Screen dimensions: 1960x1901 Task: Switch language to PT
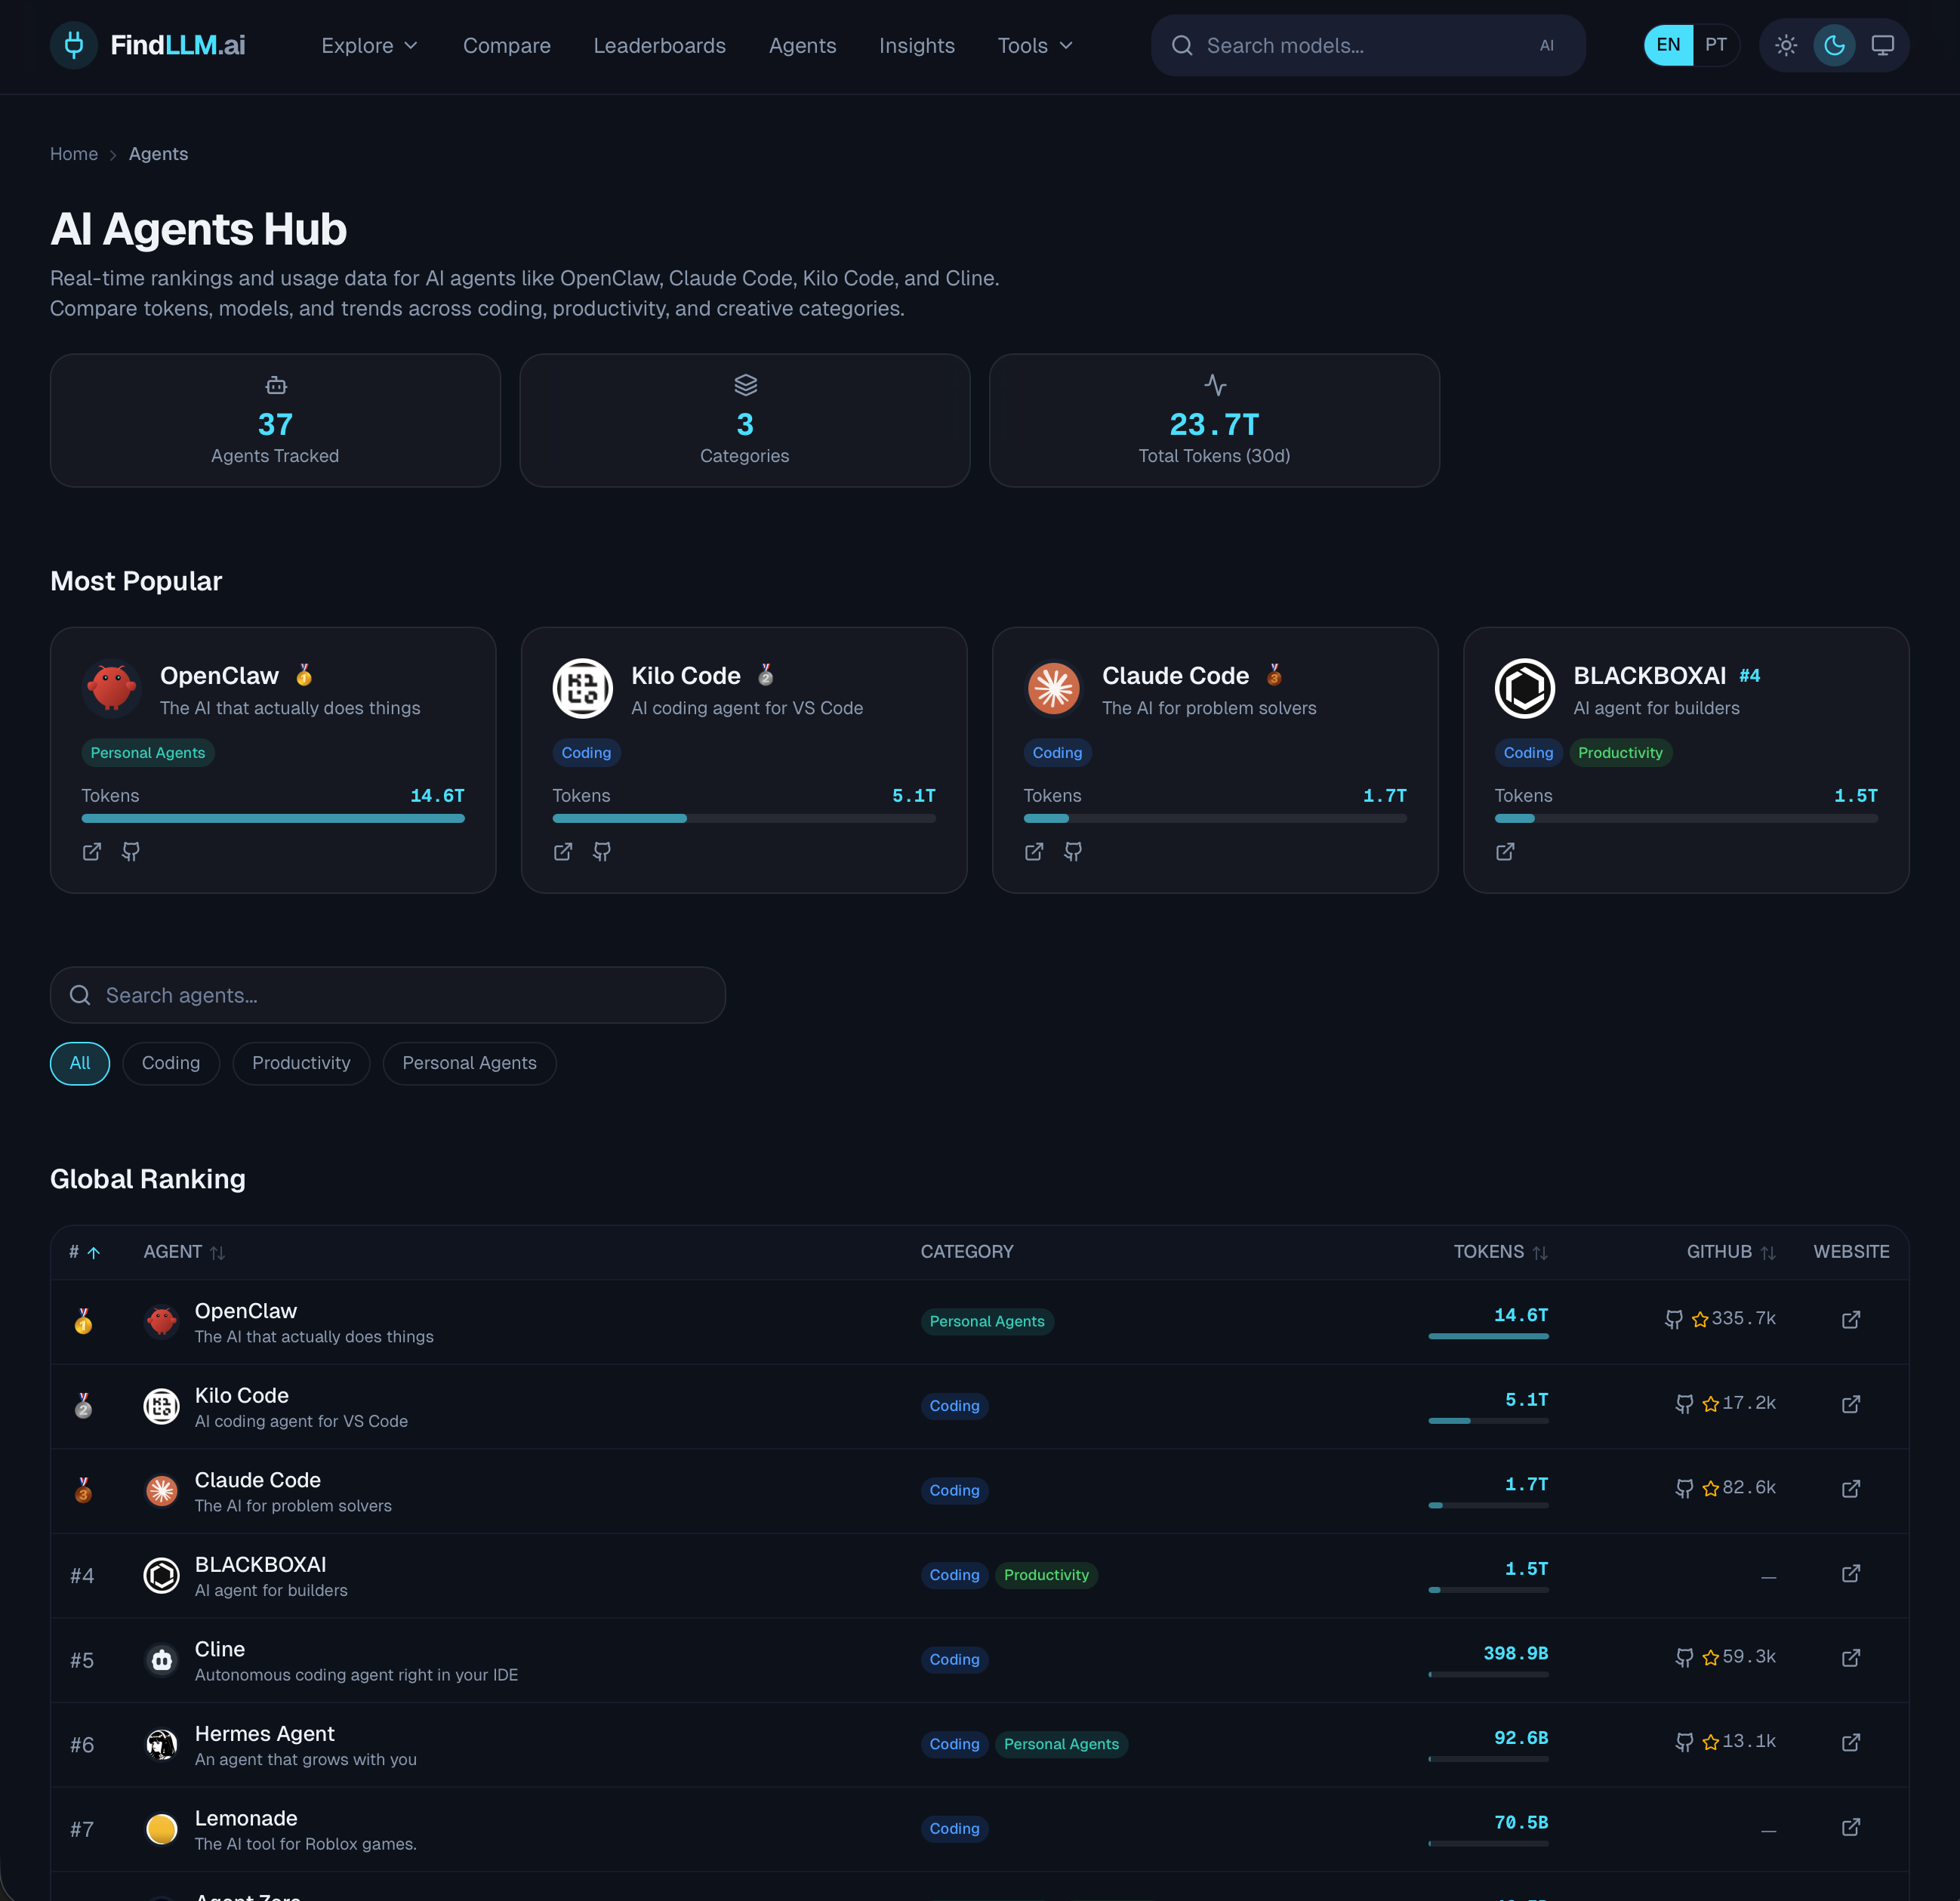tap(1716, 45)
